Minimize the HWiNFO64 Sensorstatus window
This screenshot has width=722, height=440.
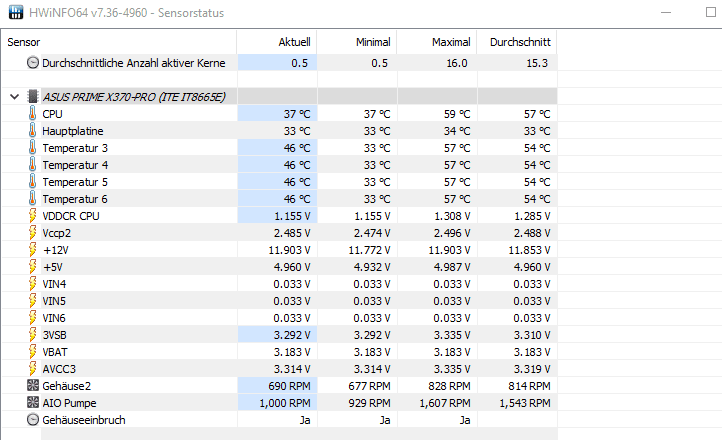point(666,12)
